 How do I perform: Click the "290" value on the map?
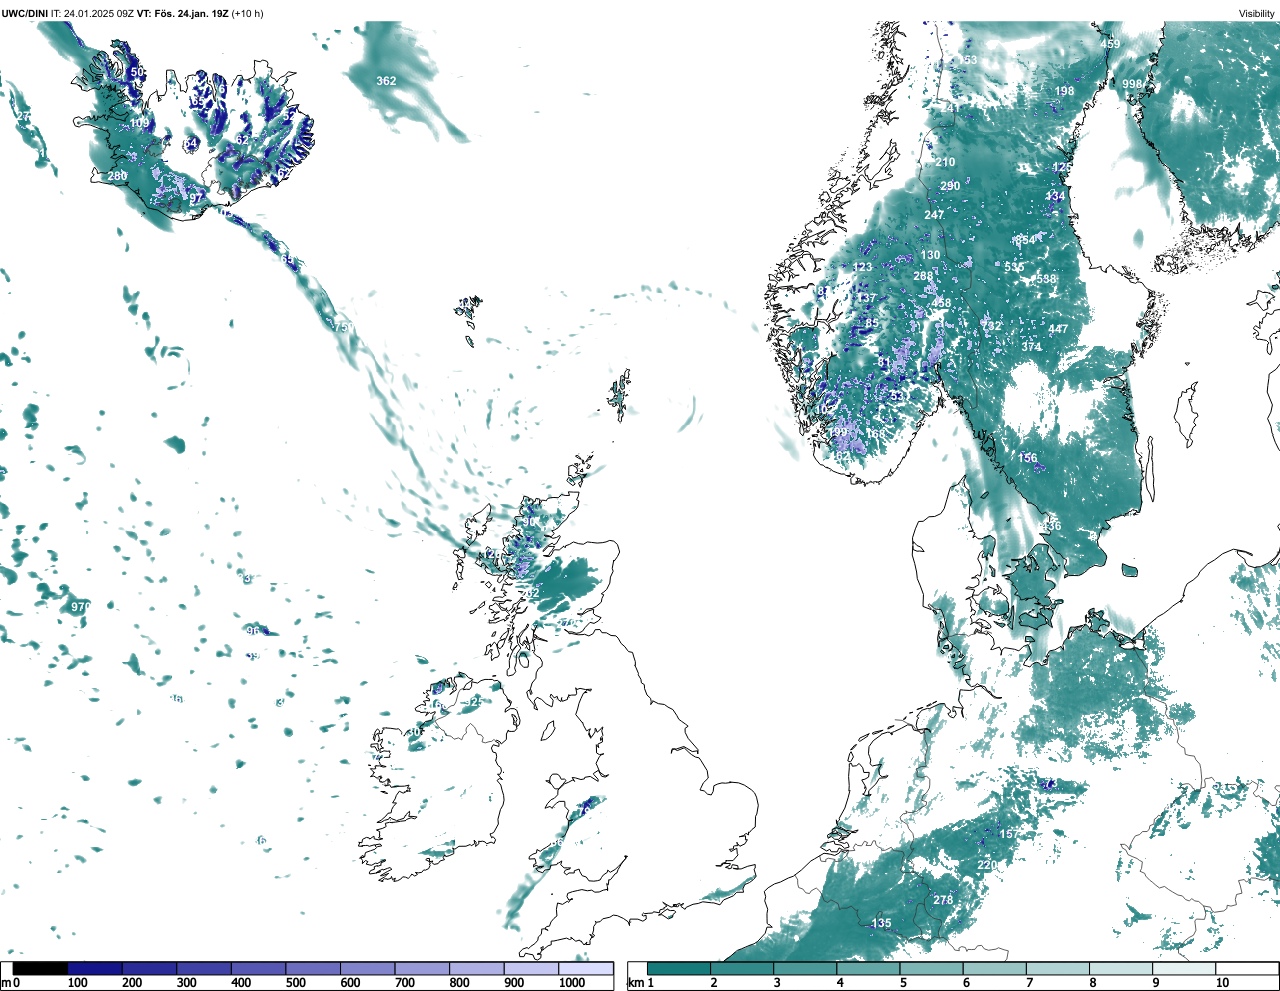950,186
